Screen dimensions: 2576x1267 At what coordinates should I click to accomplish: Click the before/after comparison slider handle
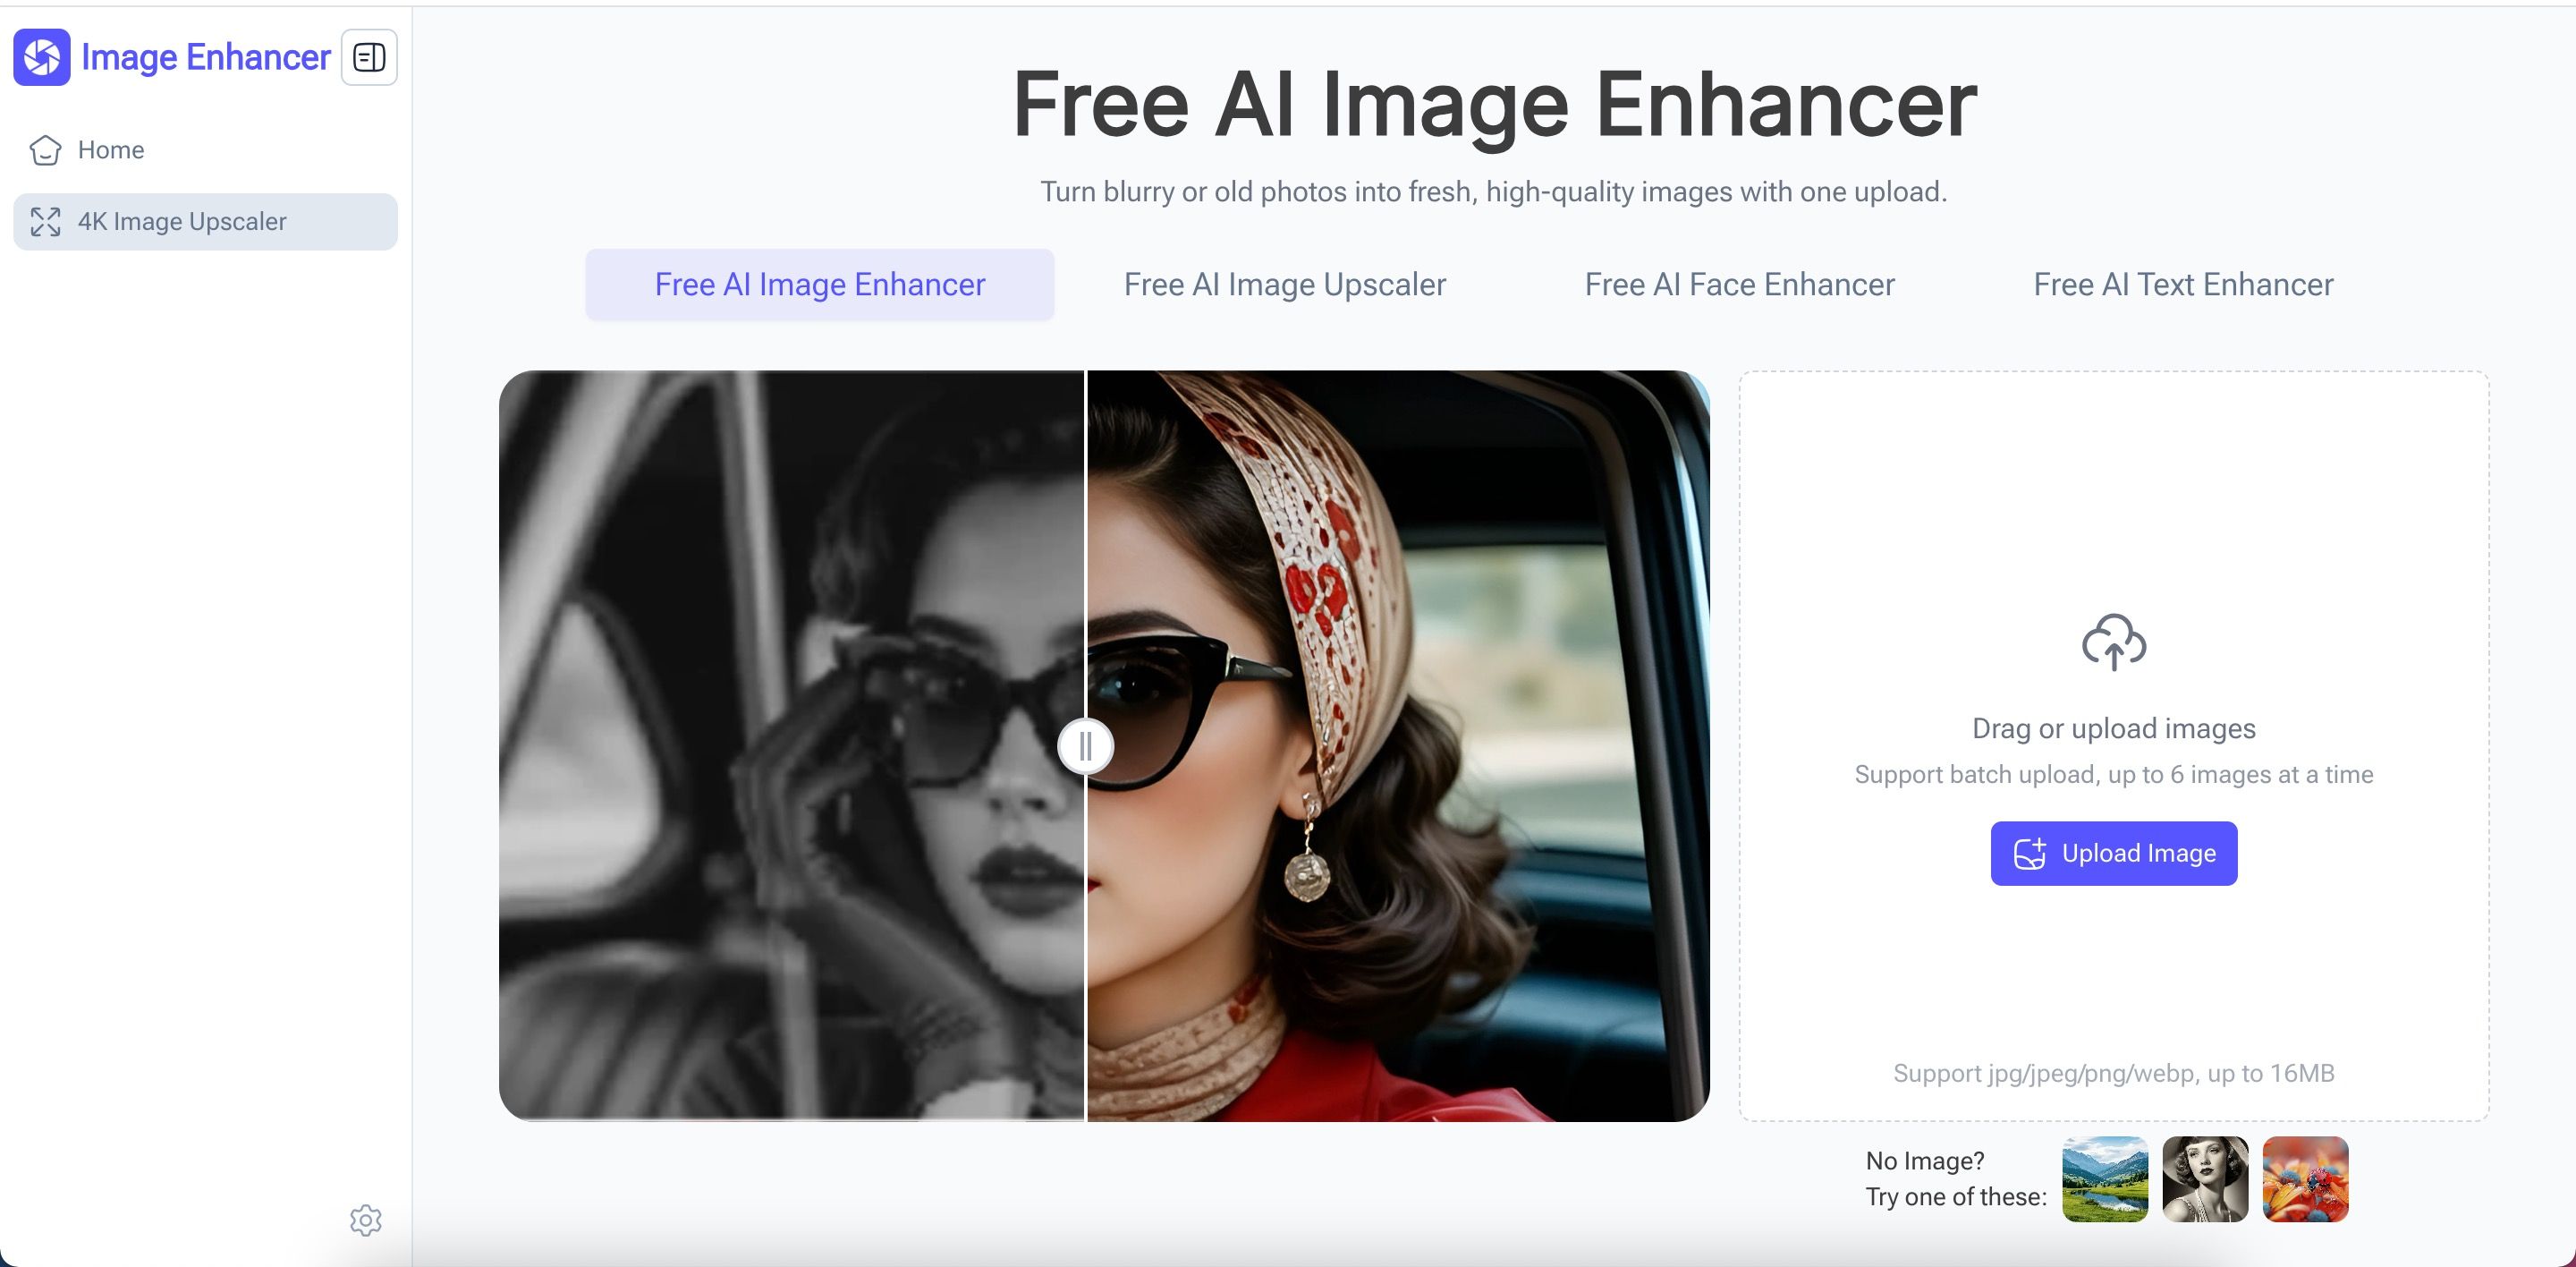point(1085,746)
